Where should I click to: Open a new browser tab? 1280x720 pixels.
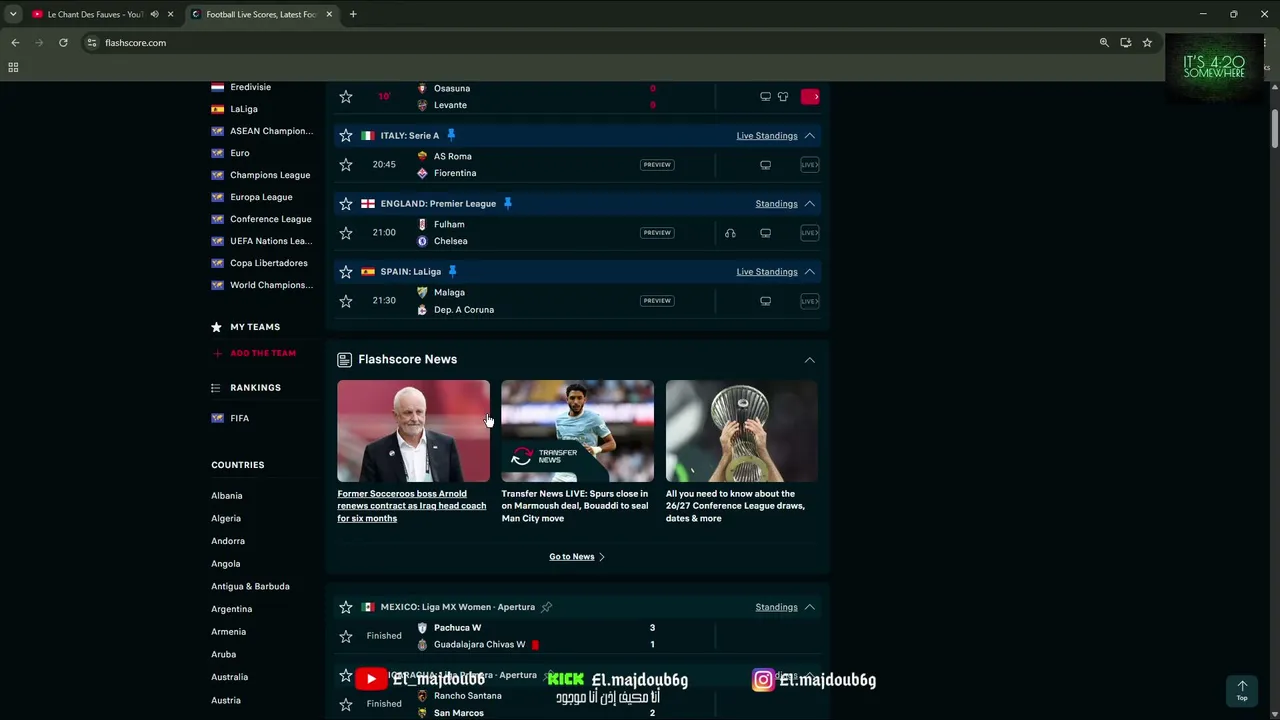[x=353, y=14]
